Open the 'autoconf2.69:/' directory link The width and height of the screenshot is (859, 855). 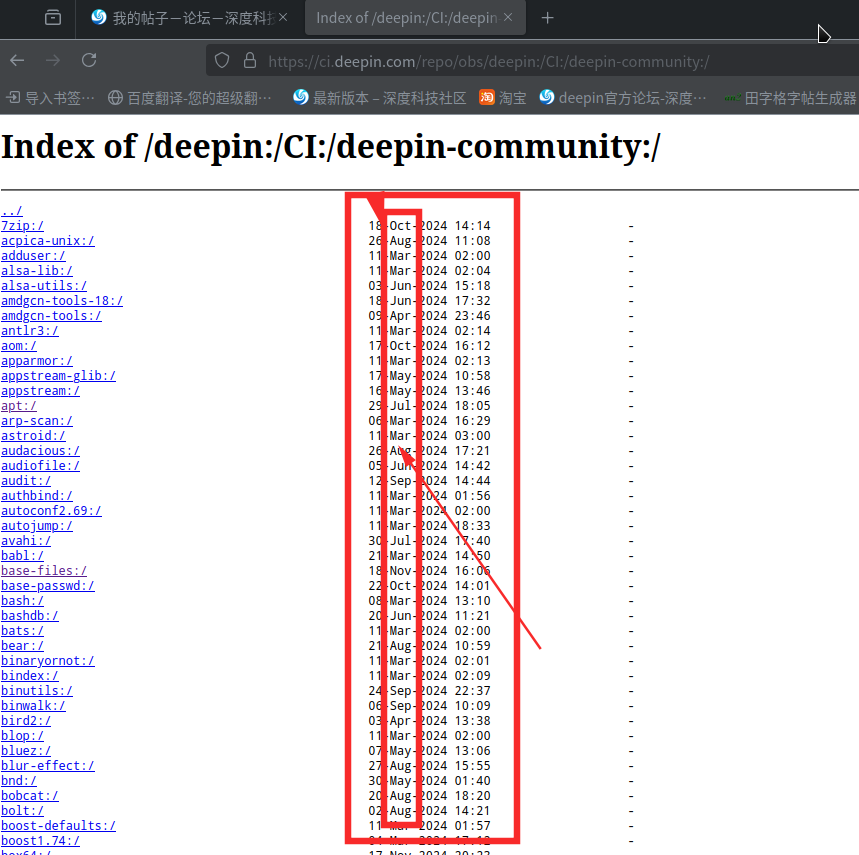(51, 510)
